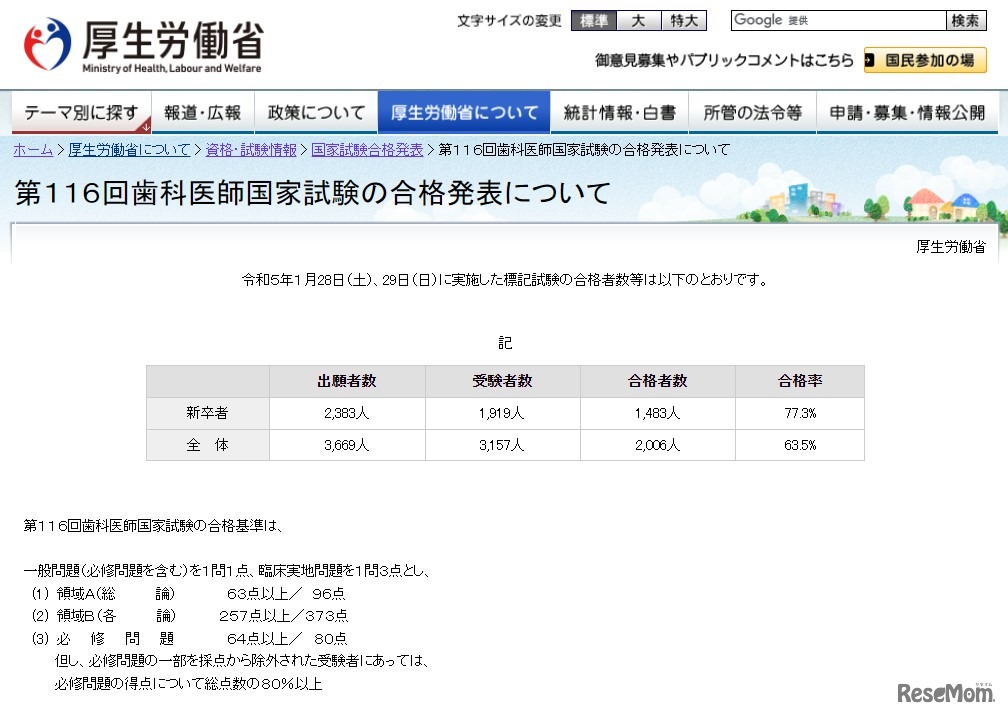Image resolution: width=1008 pixels, height=716 pixels.
Task: Open the 所管の法令等 menu tab
Action: click(x=752, y=112)
